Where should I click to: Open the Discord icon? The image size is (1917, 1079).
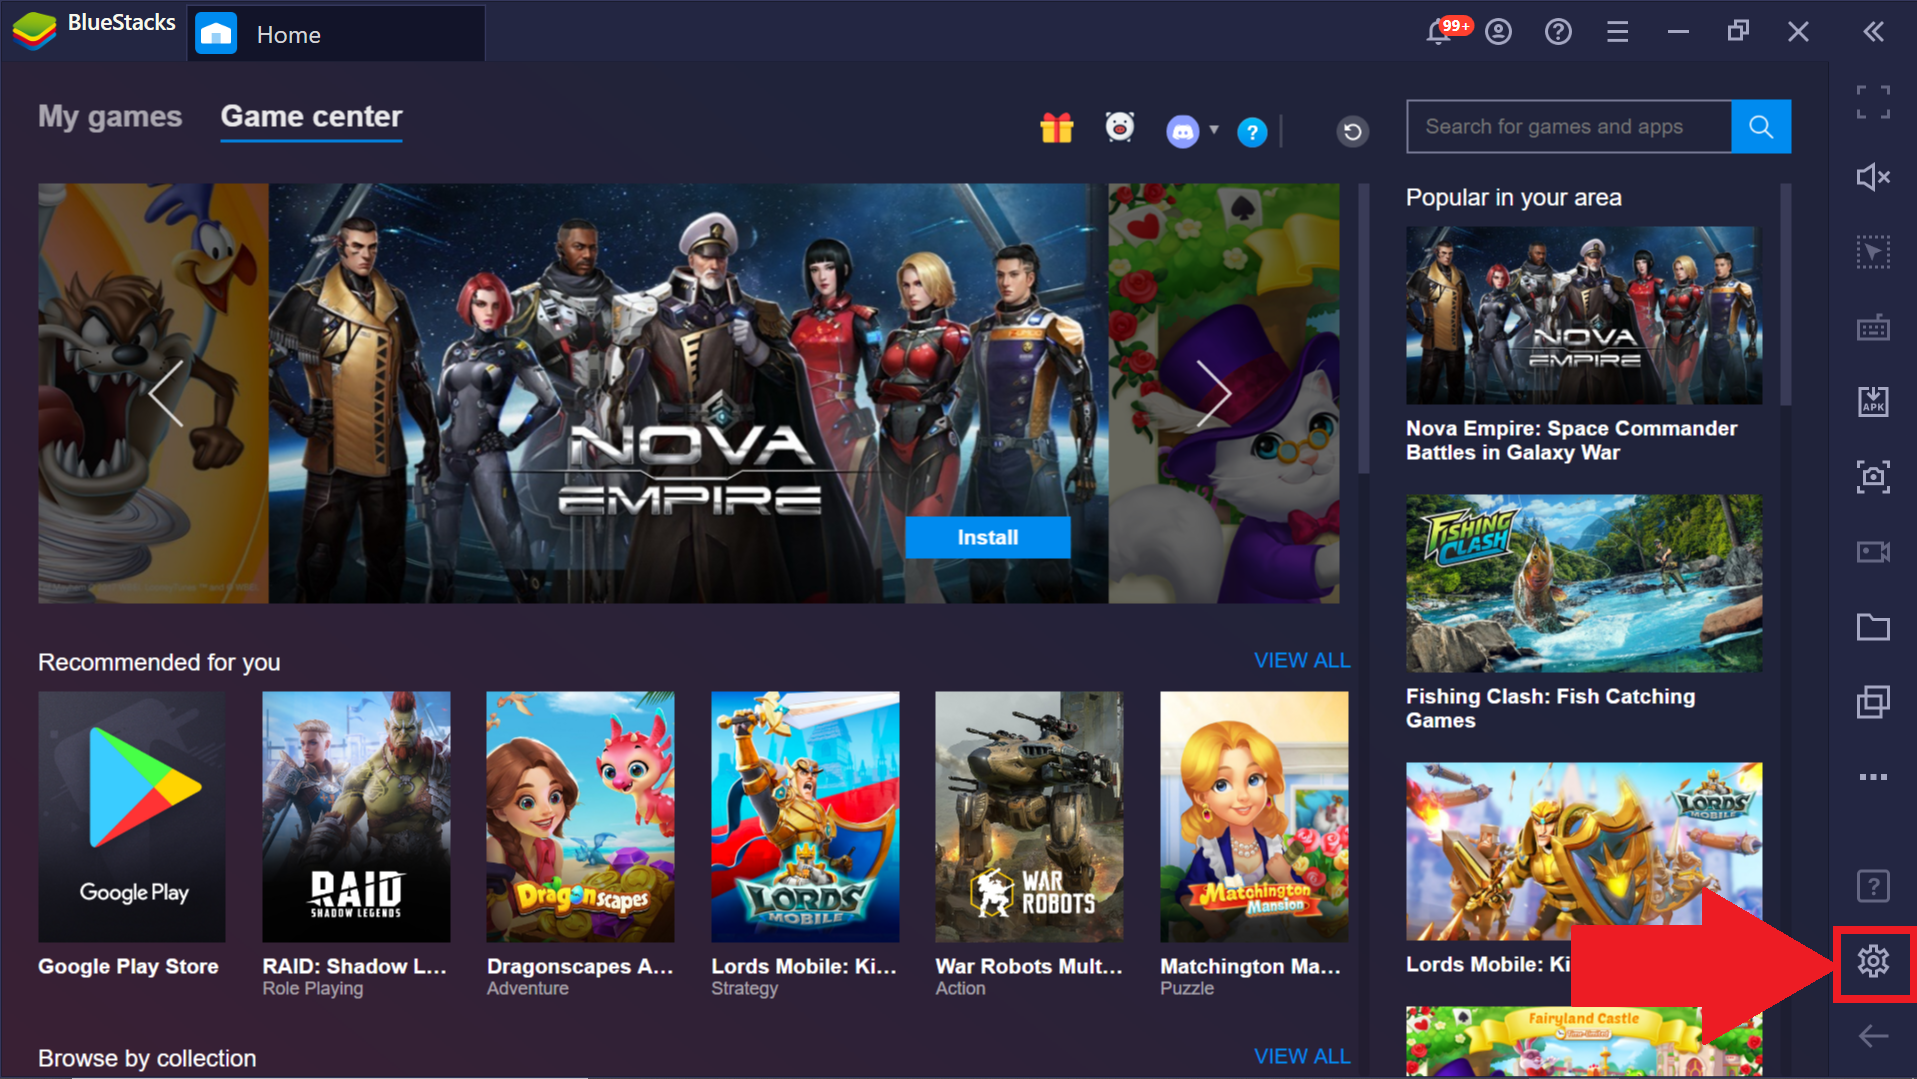pyautogui.click(x=1182, y=131)
